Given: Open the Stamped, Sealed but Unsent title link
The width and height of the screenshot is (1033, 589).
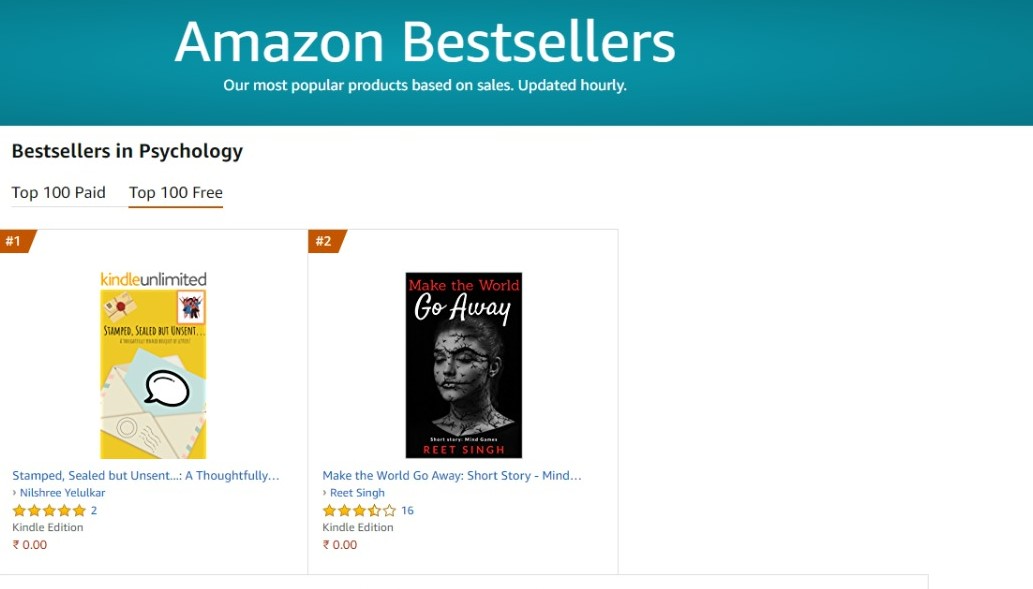Looking at the screenshot, I should pyautogui.click(x=146, y=476).
